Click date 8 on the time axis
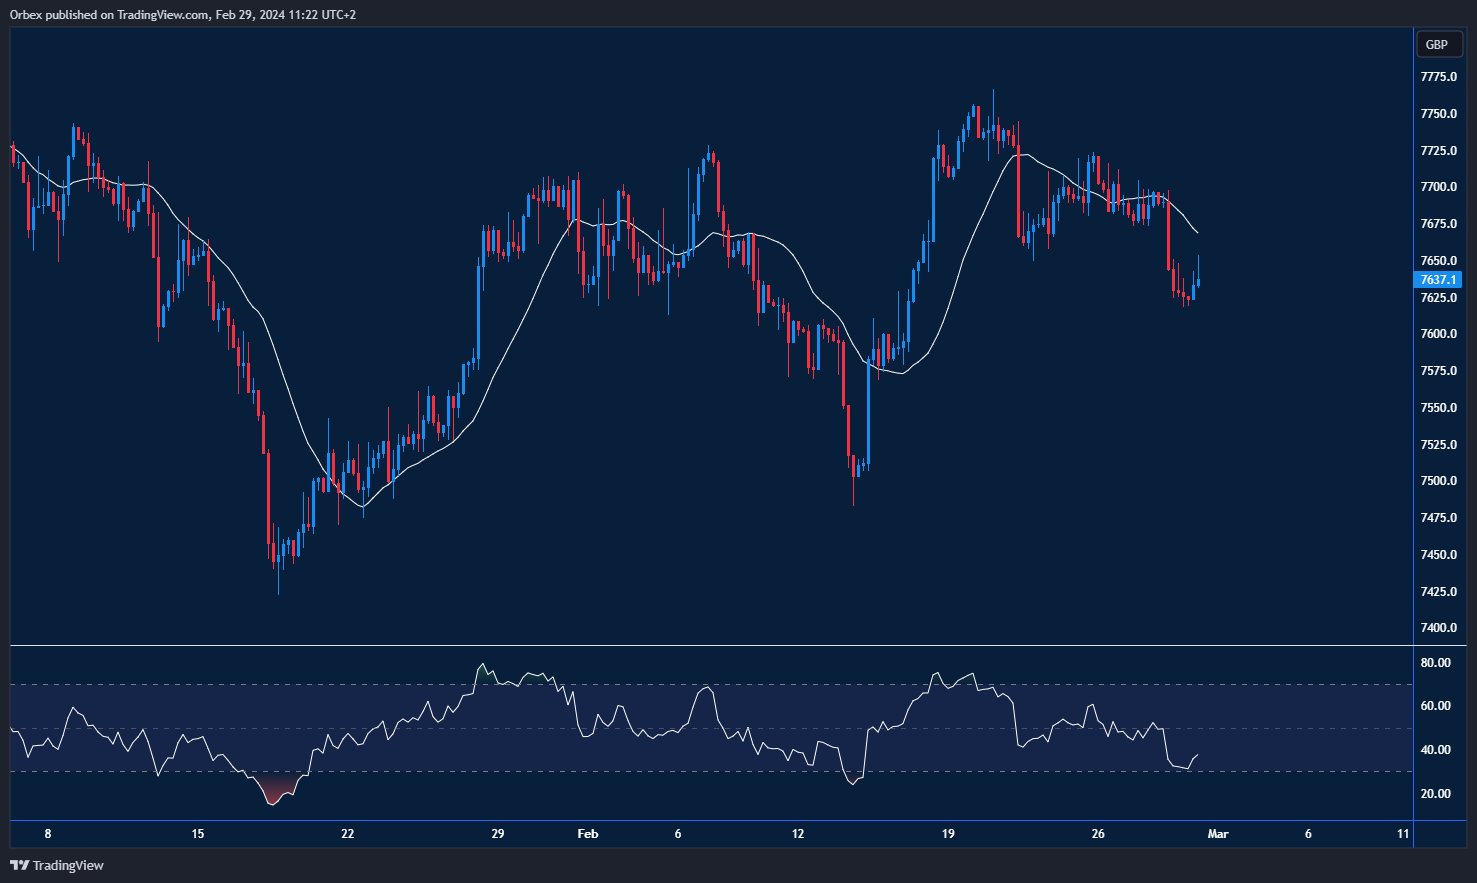This screenshot has width=1477, height=883. pyautogui.click(x=47, y=834)
